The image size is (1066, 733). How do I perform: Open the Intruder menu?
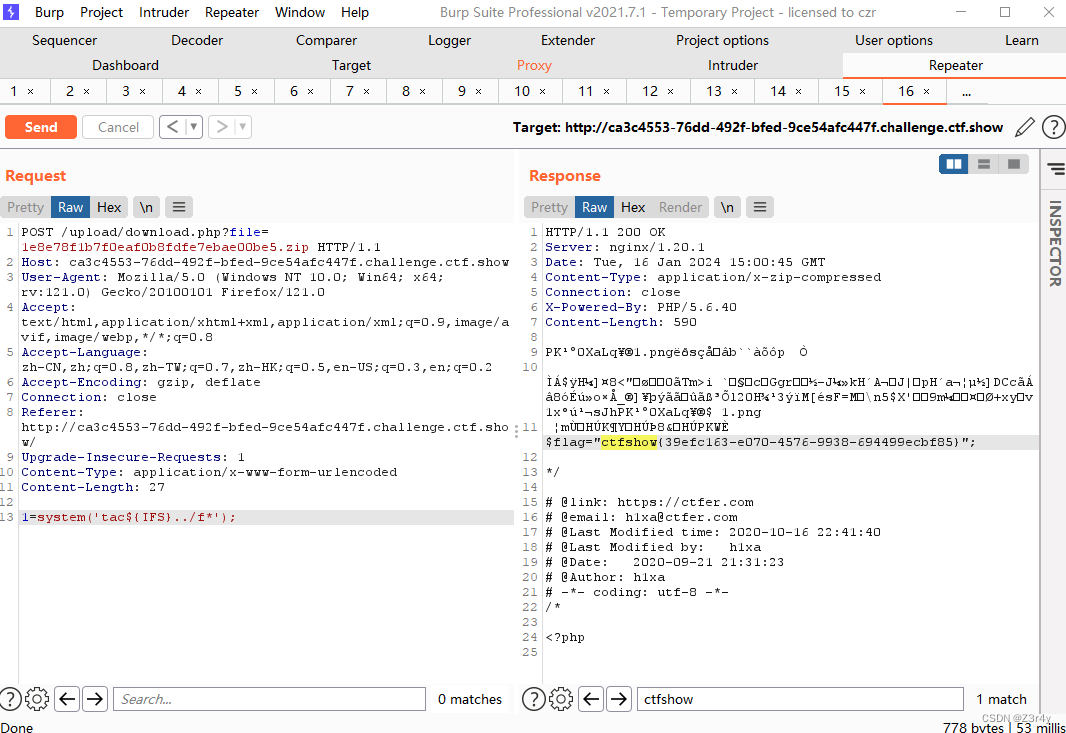(164, 12)
